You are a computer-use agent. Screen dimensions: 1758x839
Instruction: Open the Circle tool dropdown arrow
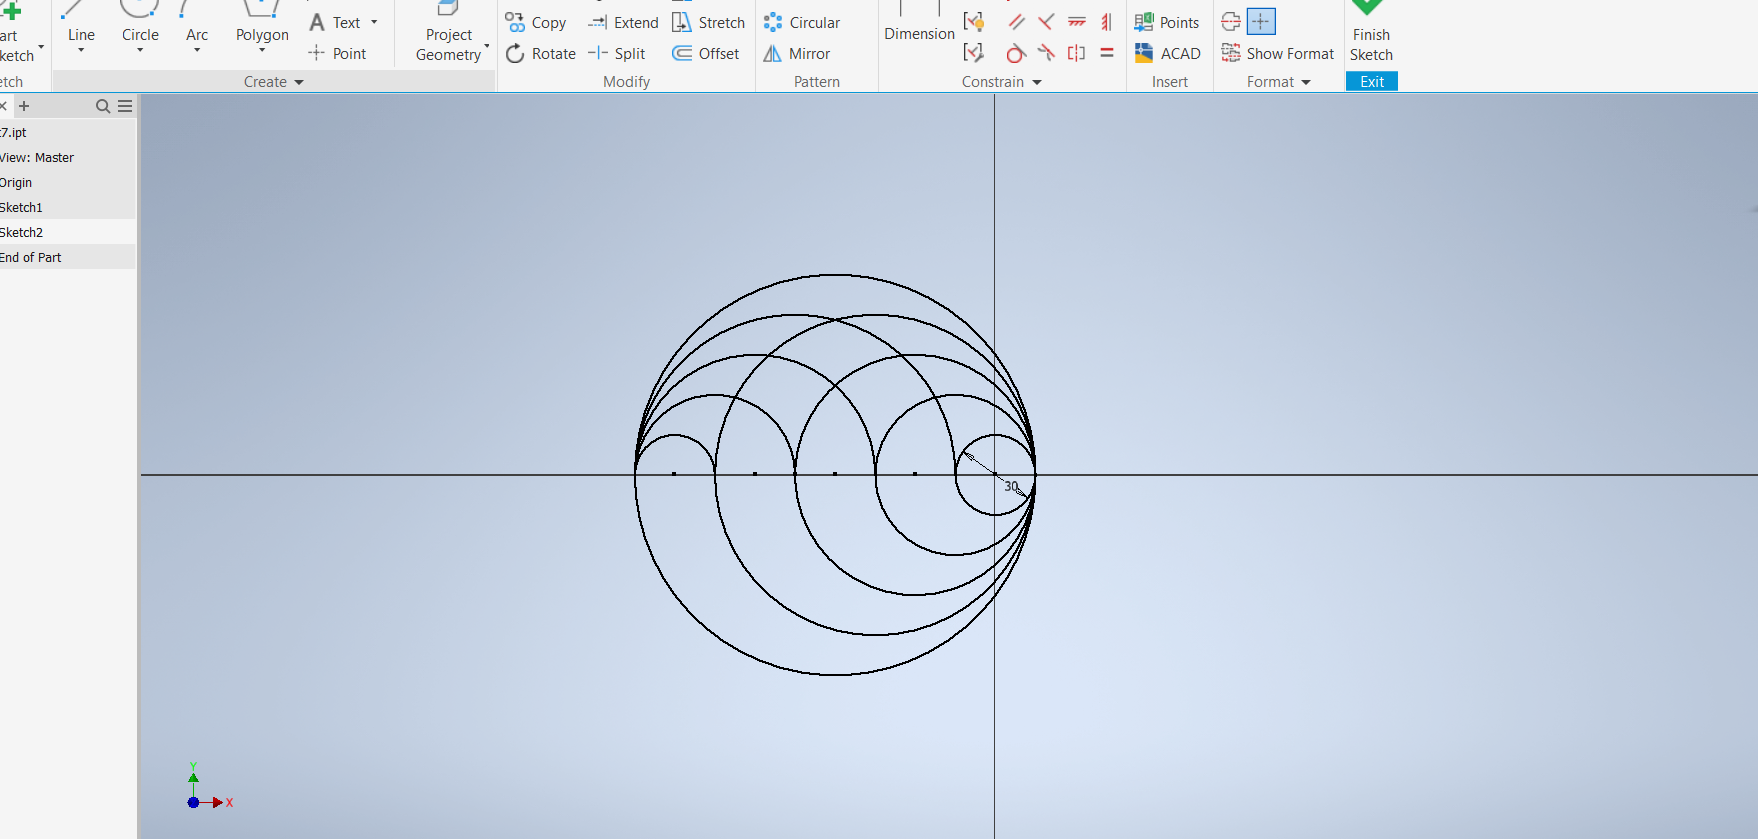pos(140,51)
